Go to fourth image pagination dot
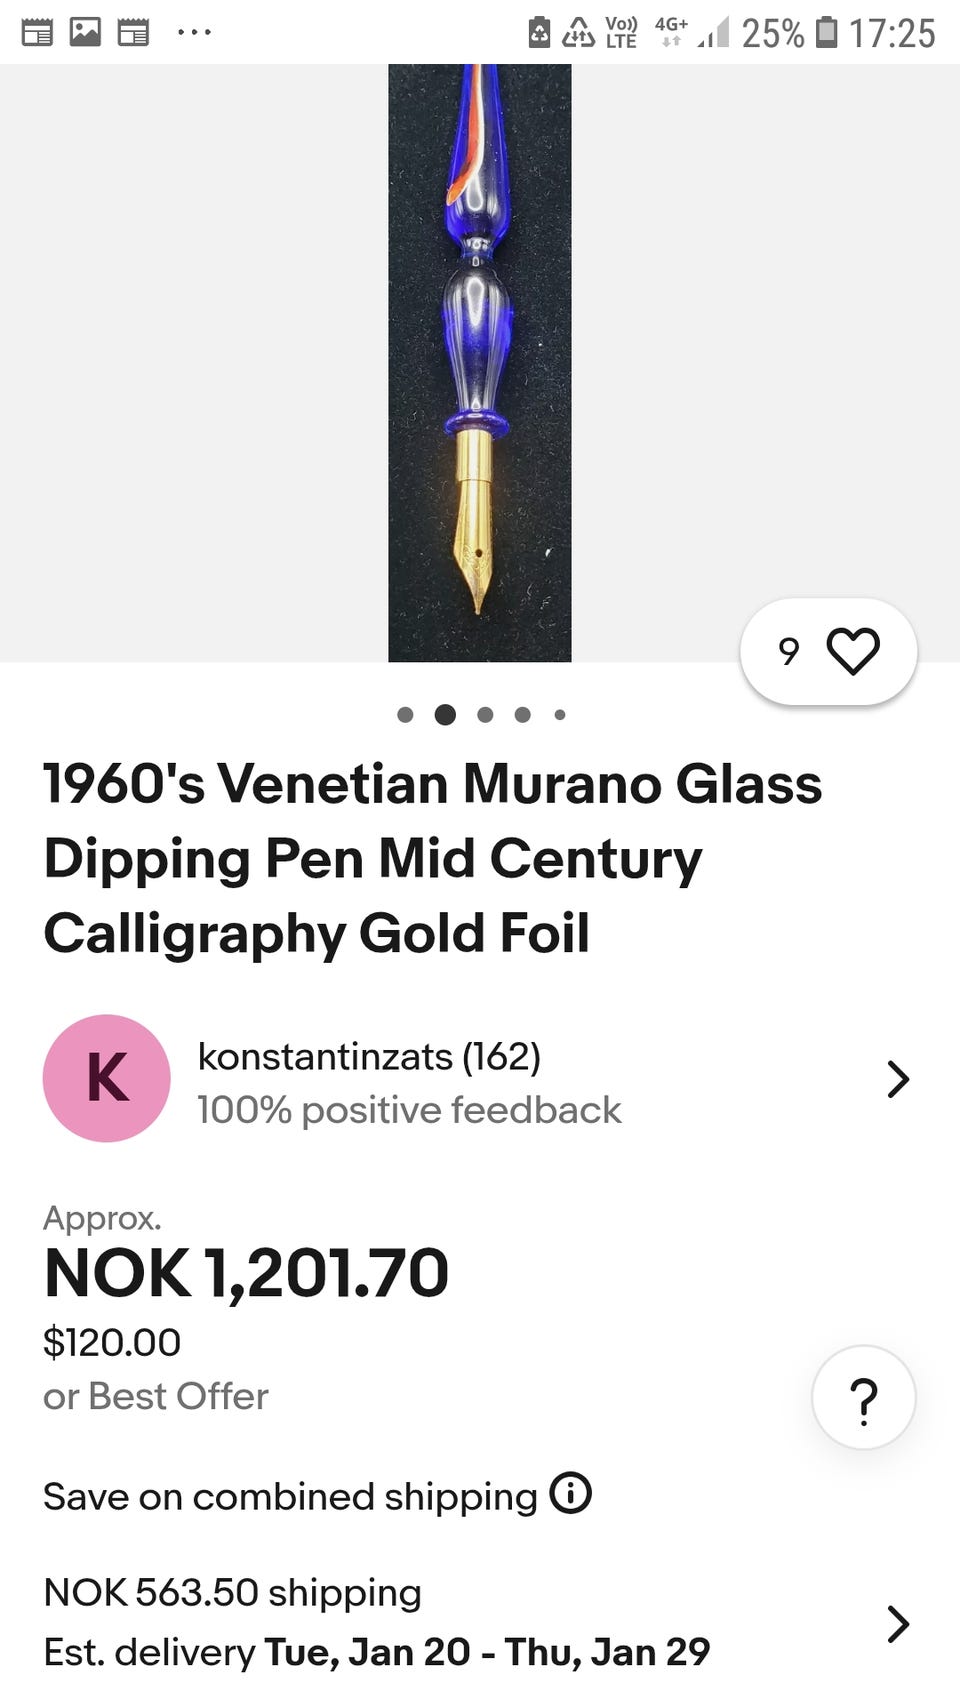 tap(522, 715)
